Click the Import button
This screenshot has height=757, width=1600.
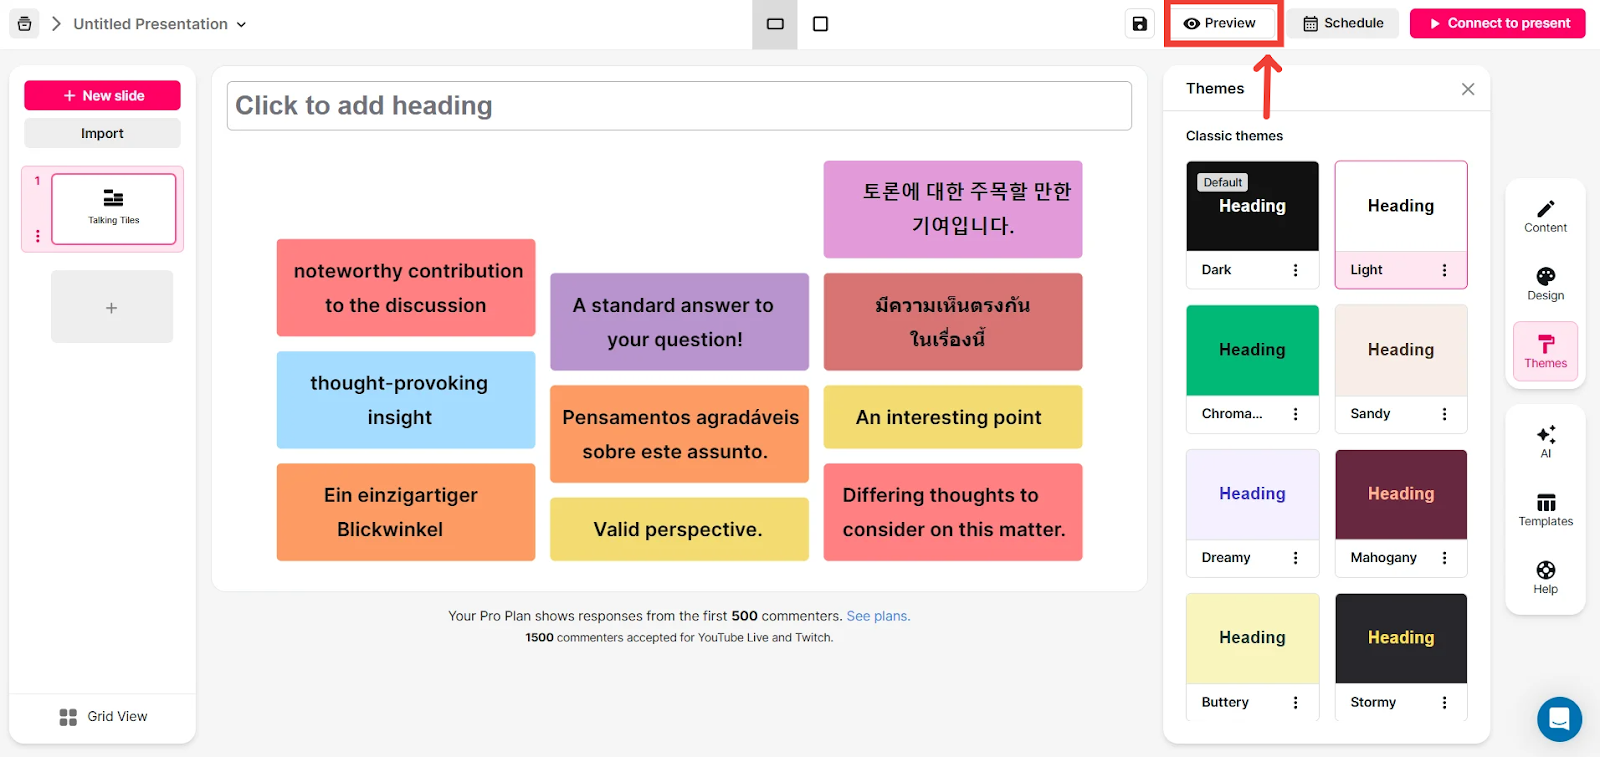[102, 133]
